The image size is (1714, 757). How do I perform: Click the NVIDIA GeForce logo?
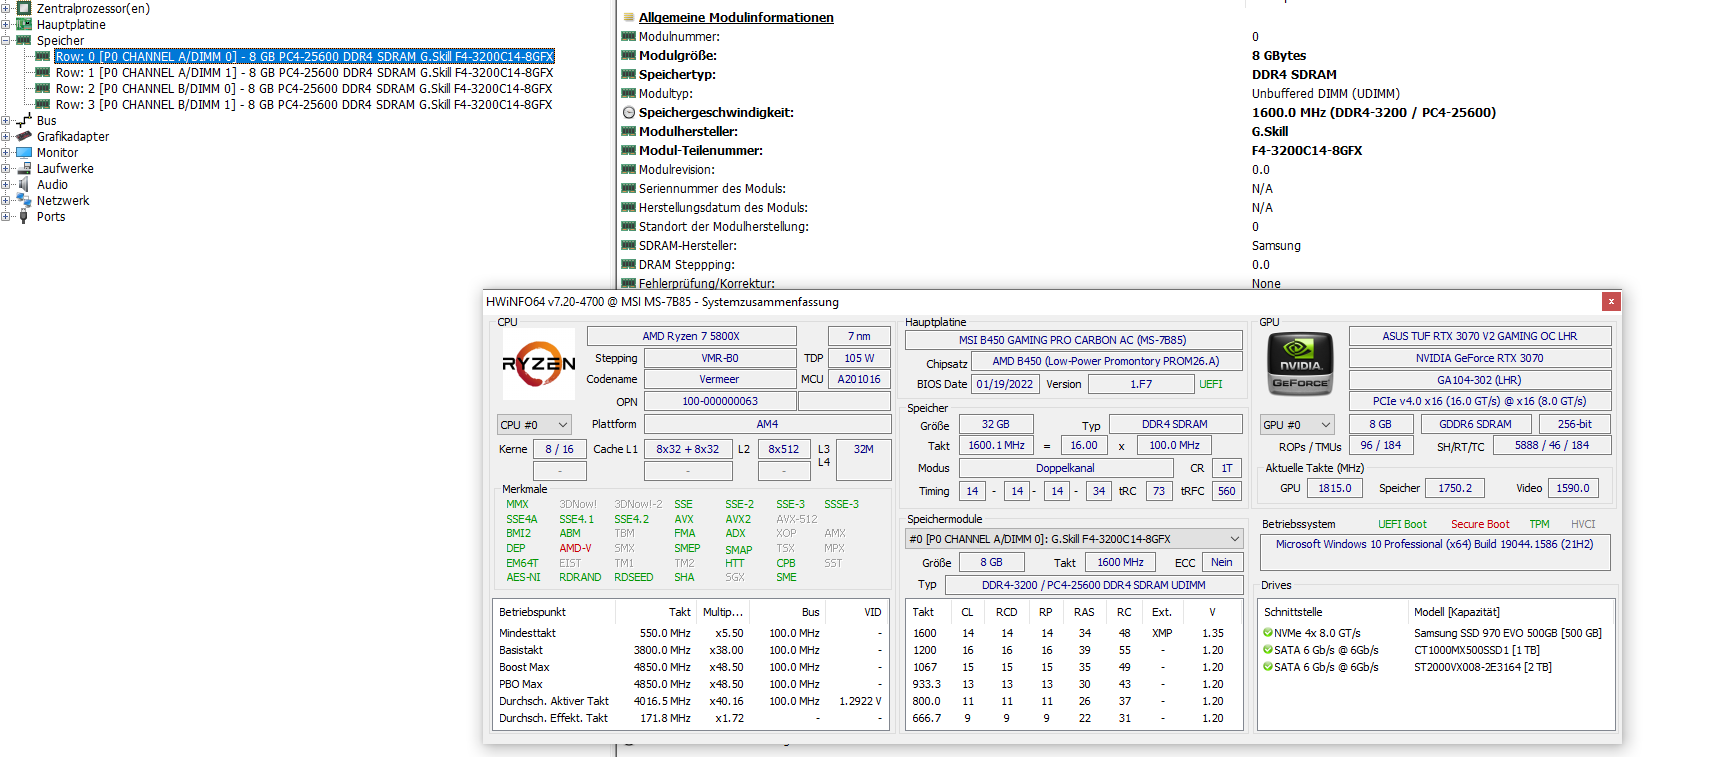click(1300, 365)
